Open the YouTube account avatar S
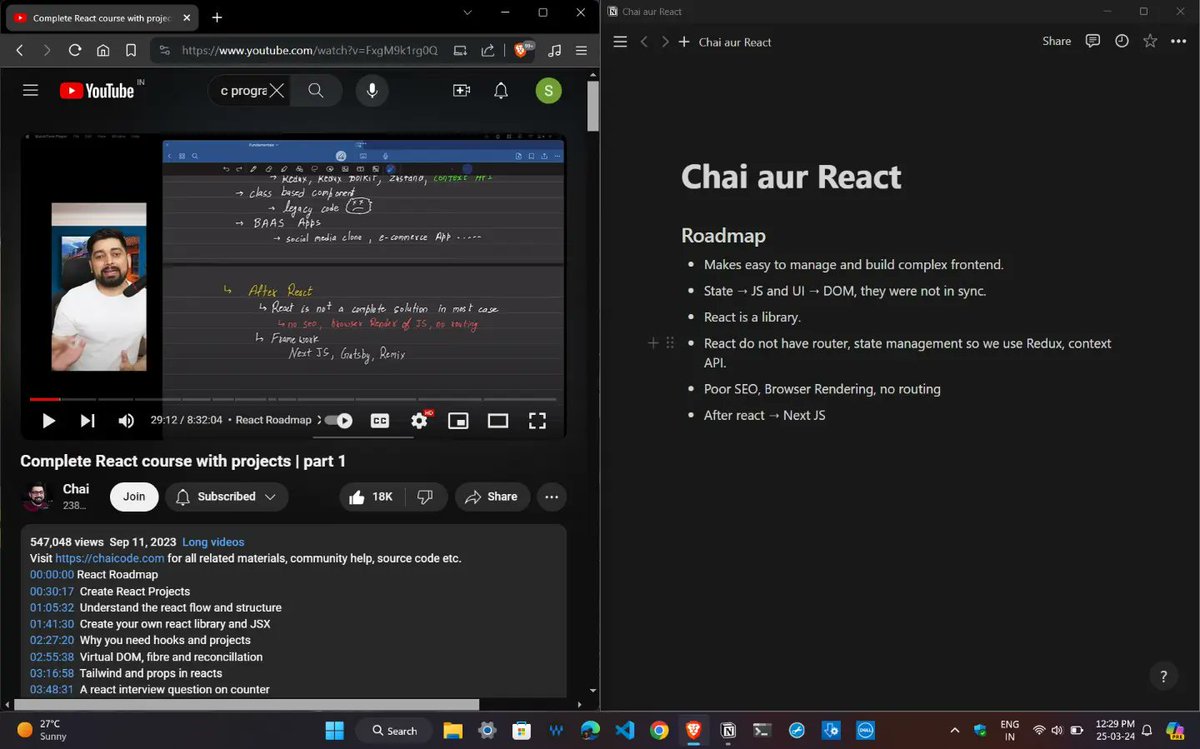 [548, 91]
